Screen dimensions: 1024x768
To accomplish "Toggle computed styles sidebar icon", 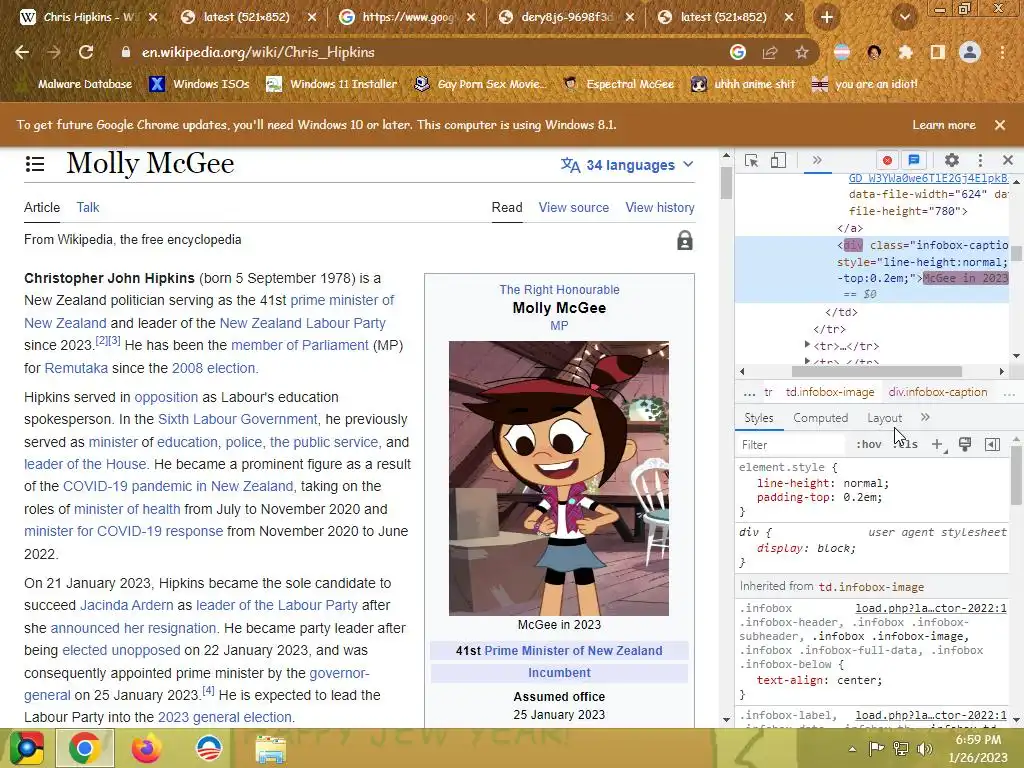I will pos(992,445).
